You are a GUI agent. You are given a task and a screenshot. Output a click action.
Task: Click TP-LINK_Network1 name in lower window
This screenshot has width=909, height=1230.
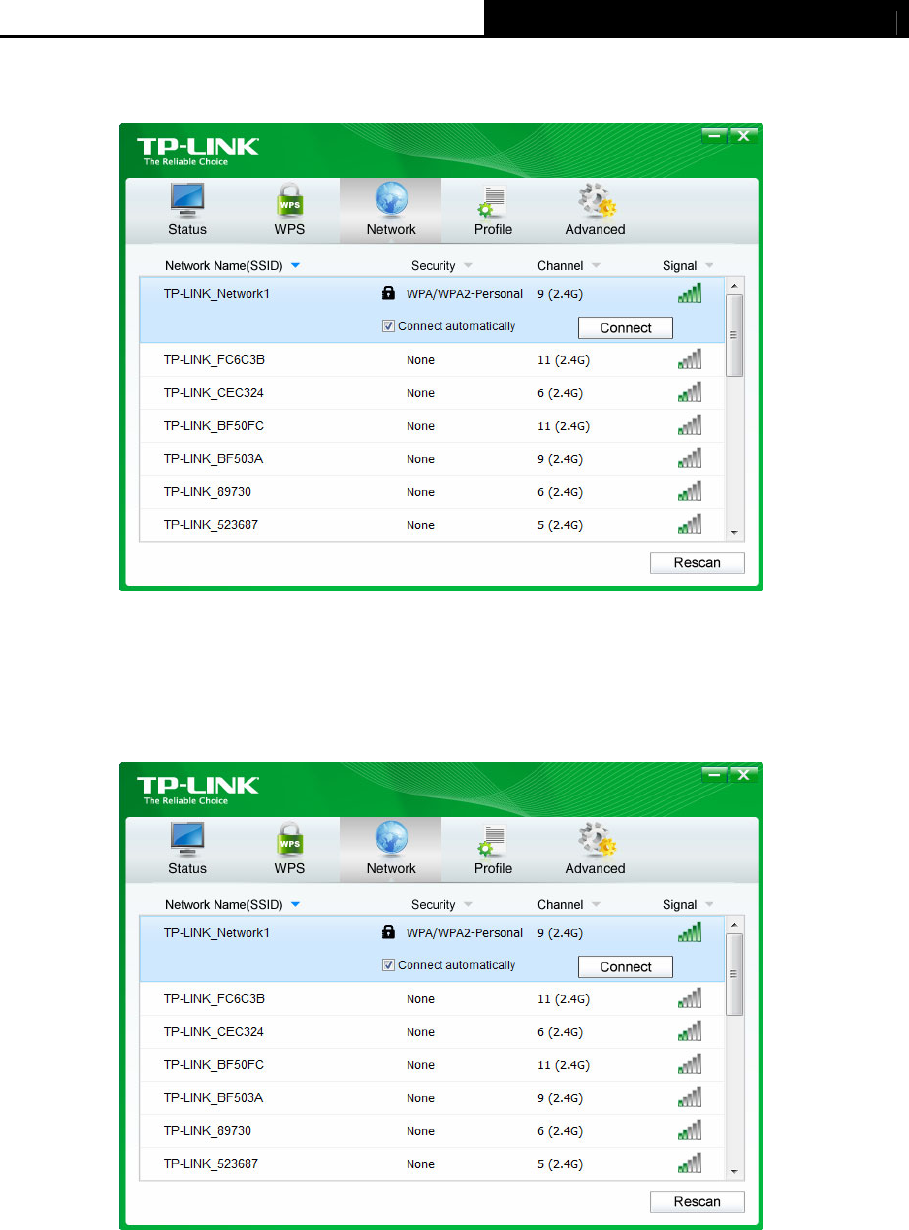(x=217, y=933)
